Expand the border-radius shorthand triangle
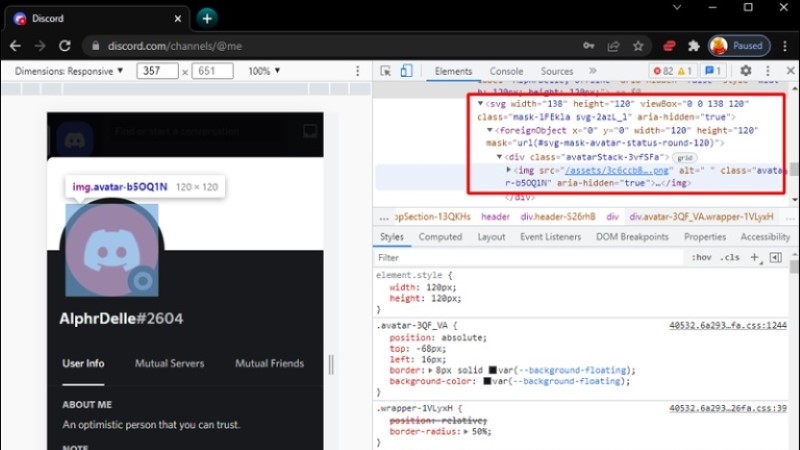 [x=465, y=432]
